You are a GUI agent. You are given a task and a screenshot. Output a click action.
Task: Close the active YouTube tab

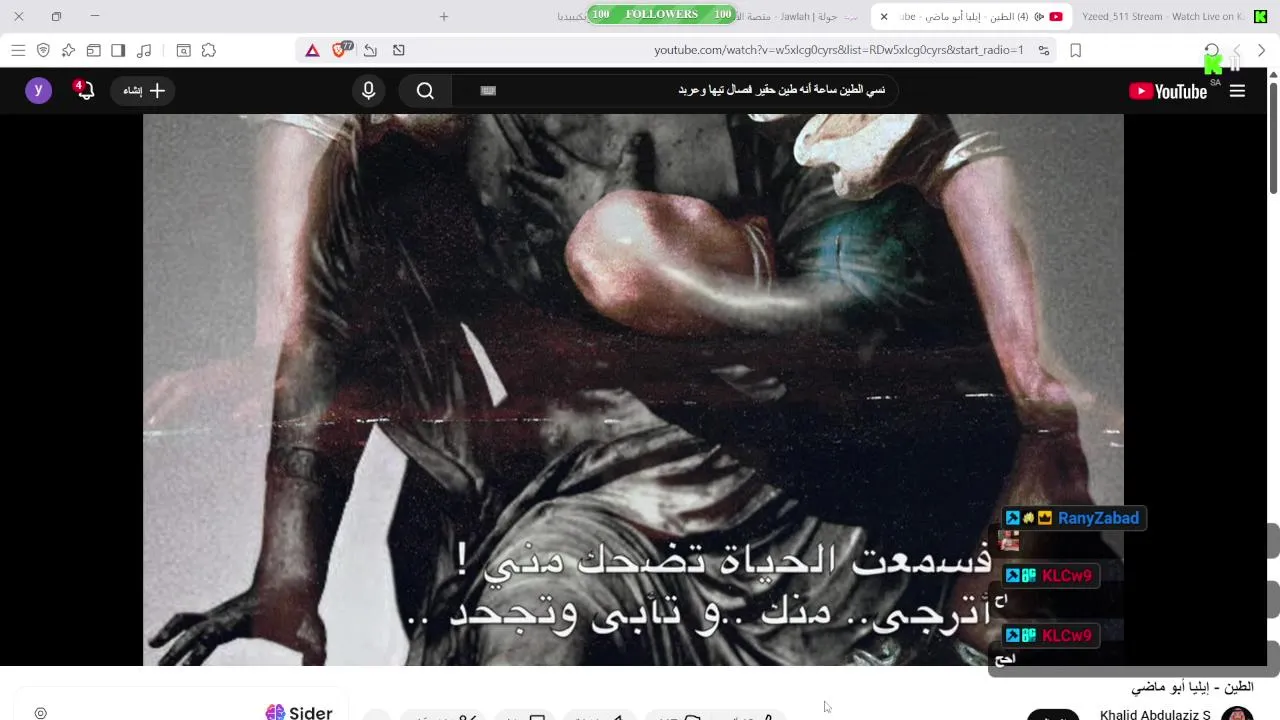pos(884,16)
